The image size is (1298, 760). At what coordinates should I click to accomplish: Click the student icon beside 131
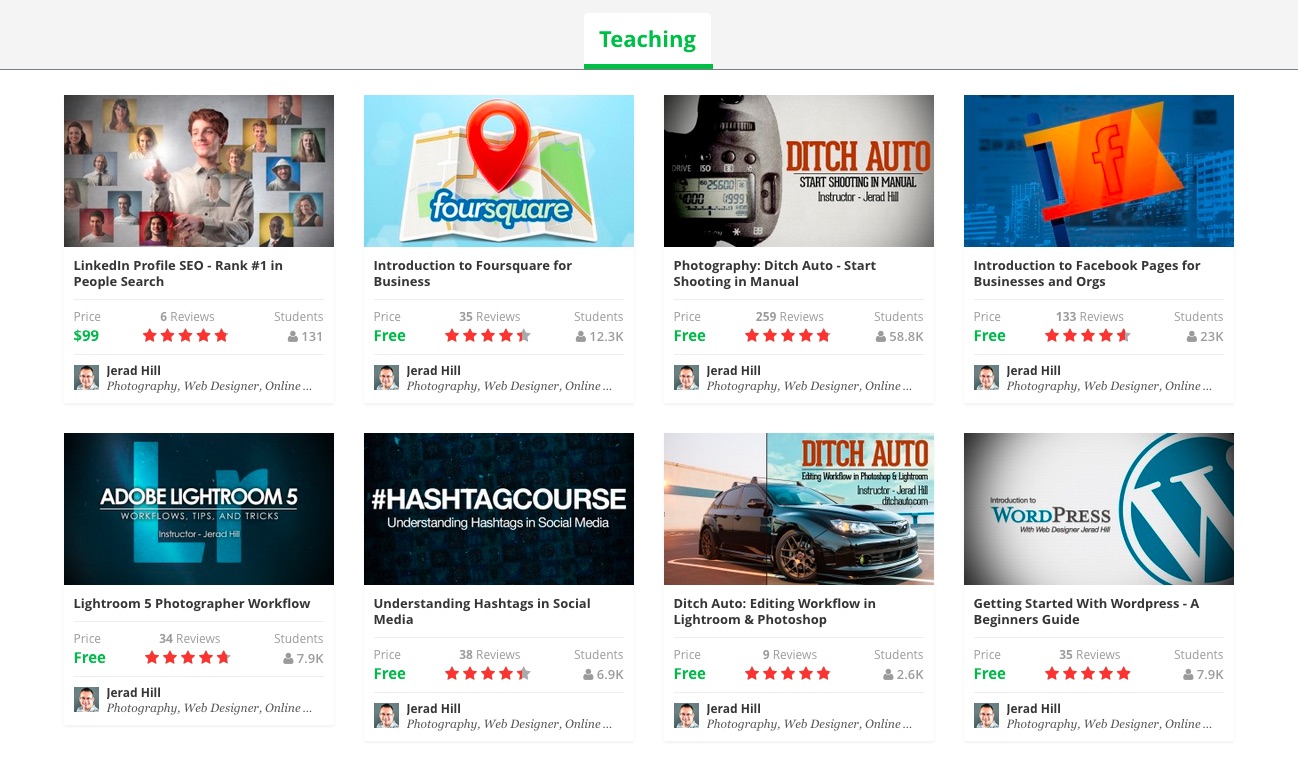coord(293,337)
